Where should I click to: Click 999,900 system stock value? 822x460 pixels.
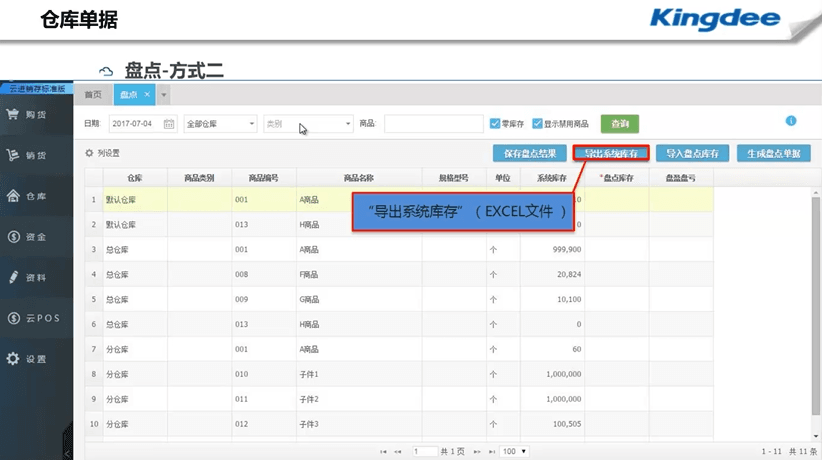(x=567, y=250)
